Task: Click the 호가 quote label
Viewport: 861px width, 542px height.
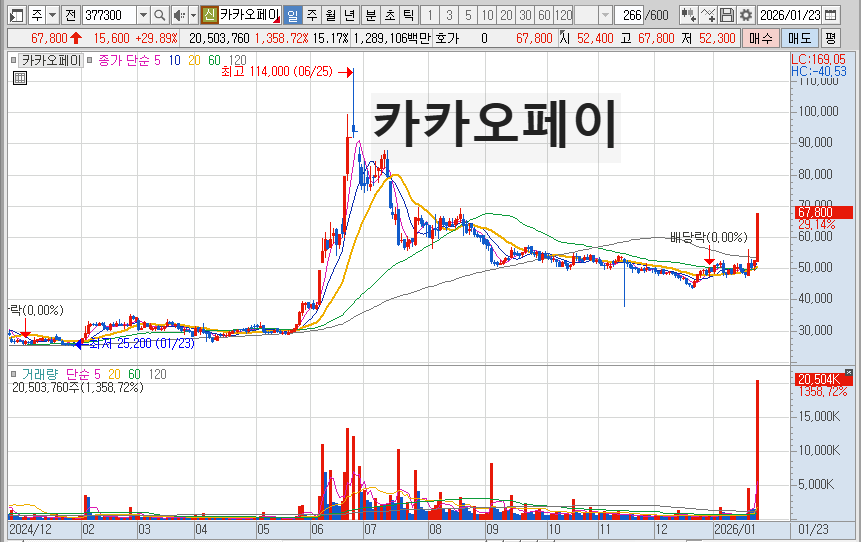Action: (x=446, y=38)
